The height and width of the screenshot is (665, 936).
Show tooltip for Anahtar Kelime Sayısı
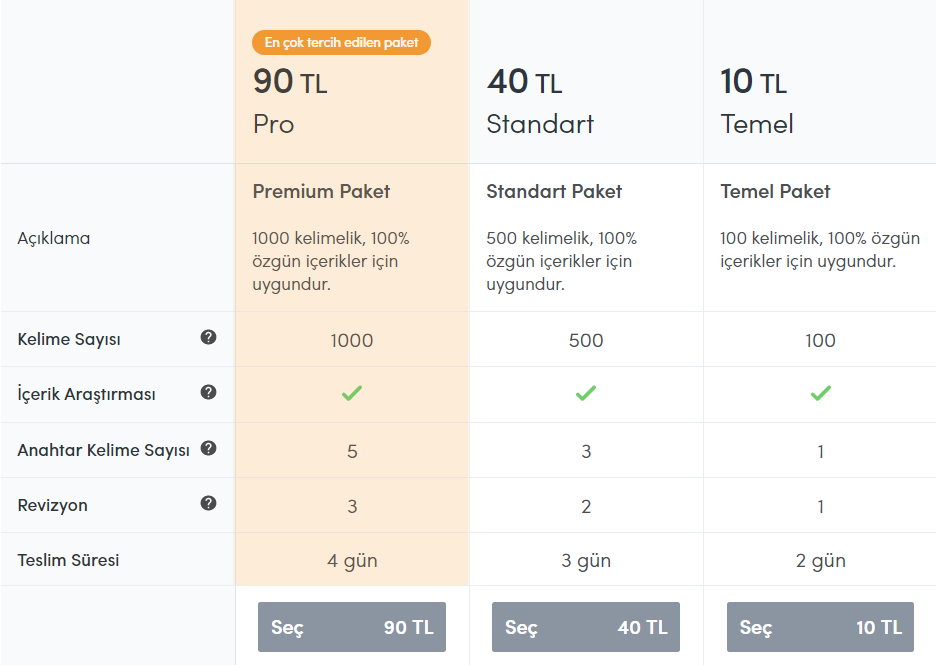[x=208, y=448]
